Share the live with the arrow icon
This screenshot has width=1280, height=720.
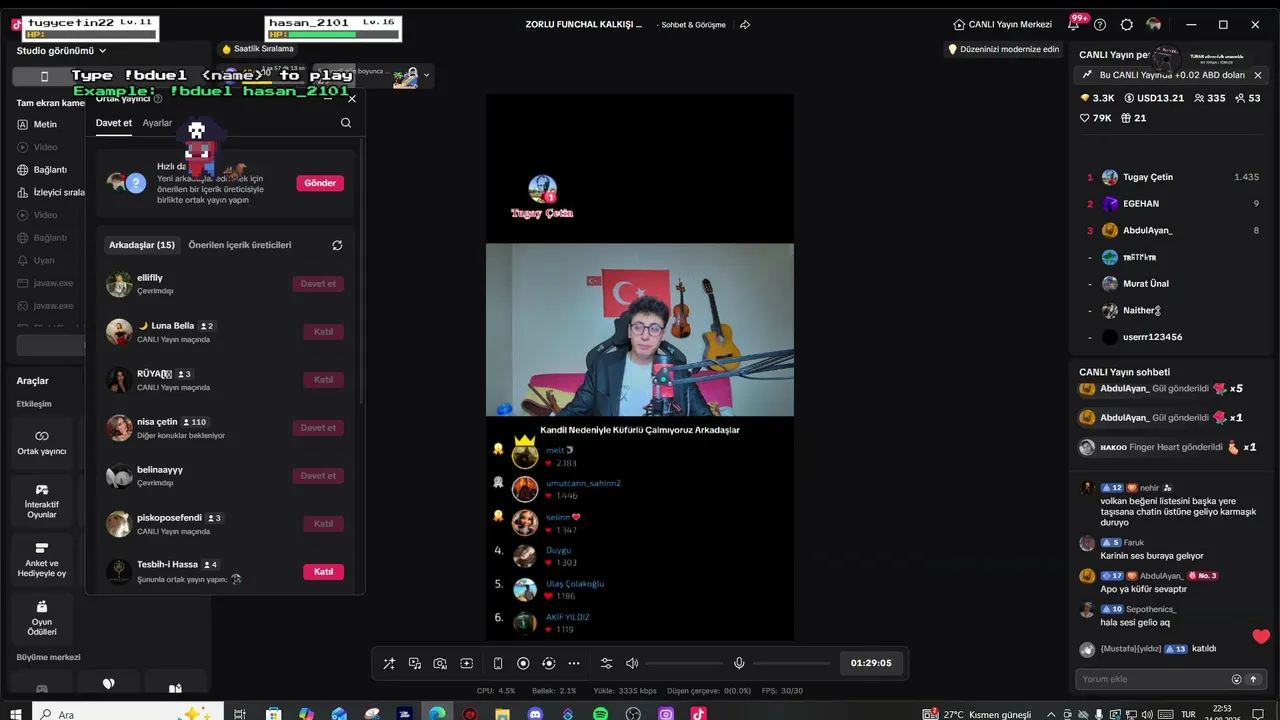[745, 25]
